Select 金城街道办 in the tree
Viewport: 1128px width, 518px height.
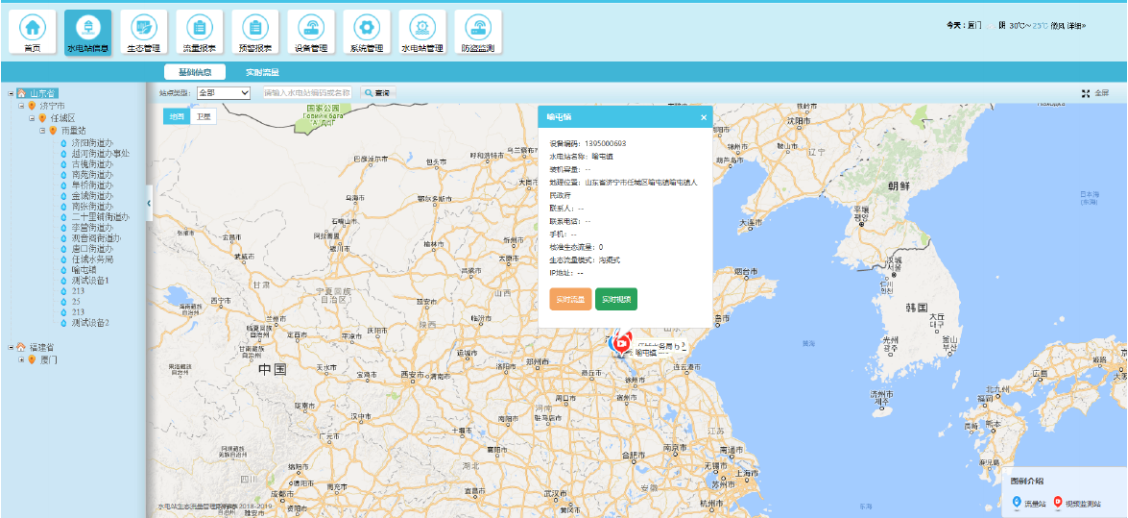click(x=92, y=196)
